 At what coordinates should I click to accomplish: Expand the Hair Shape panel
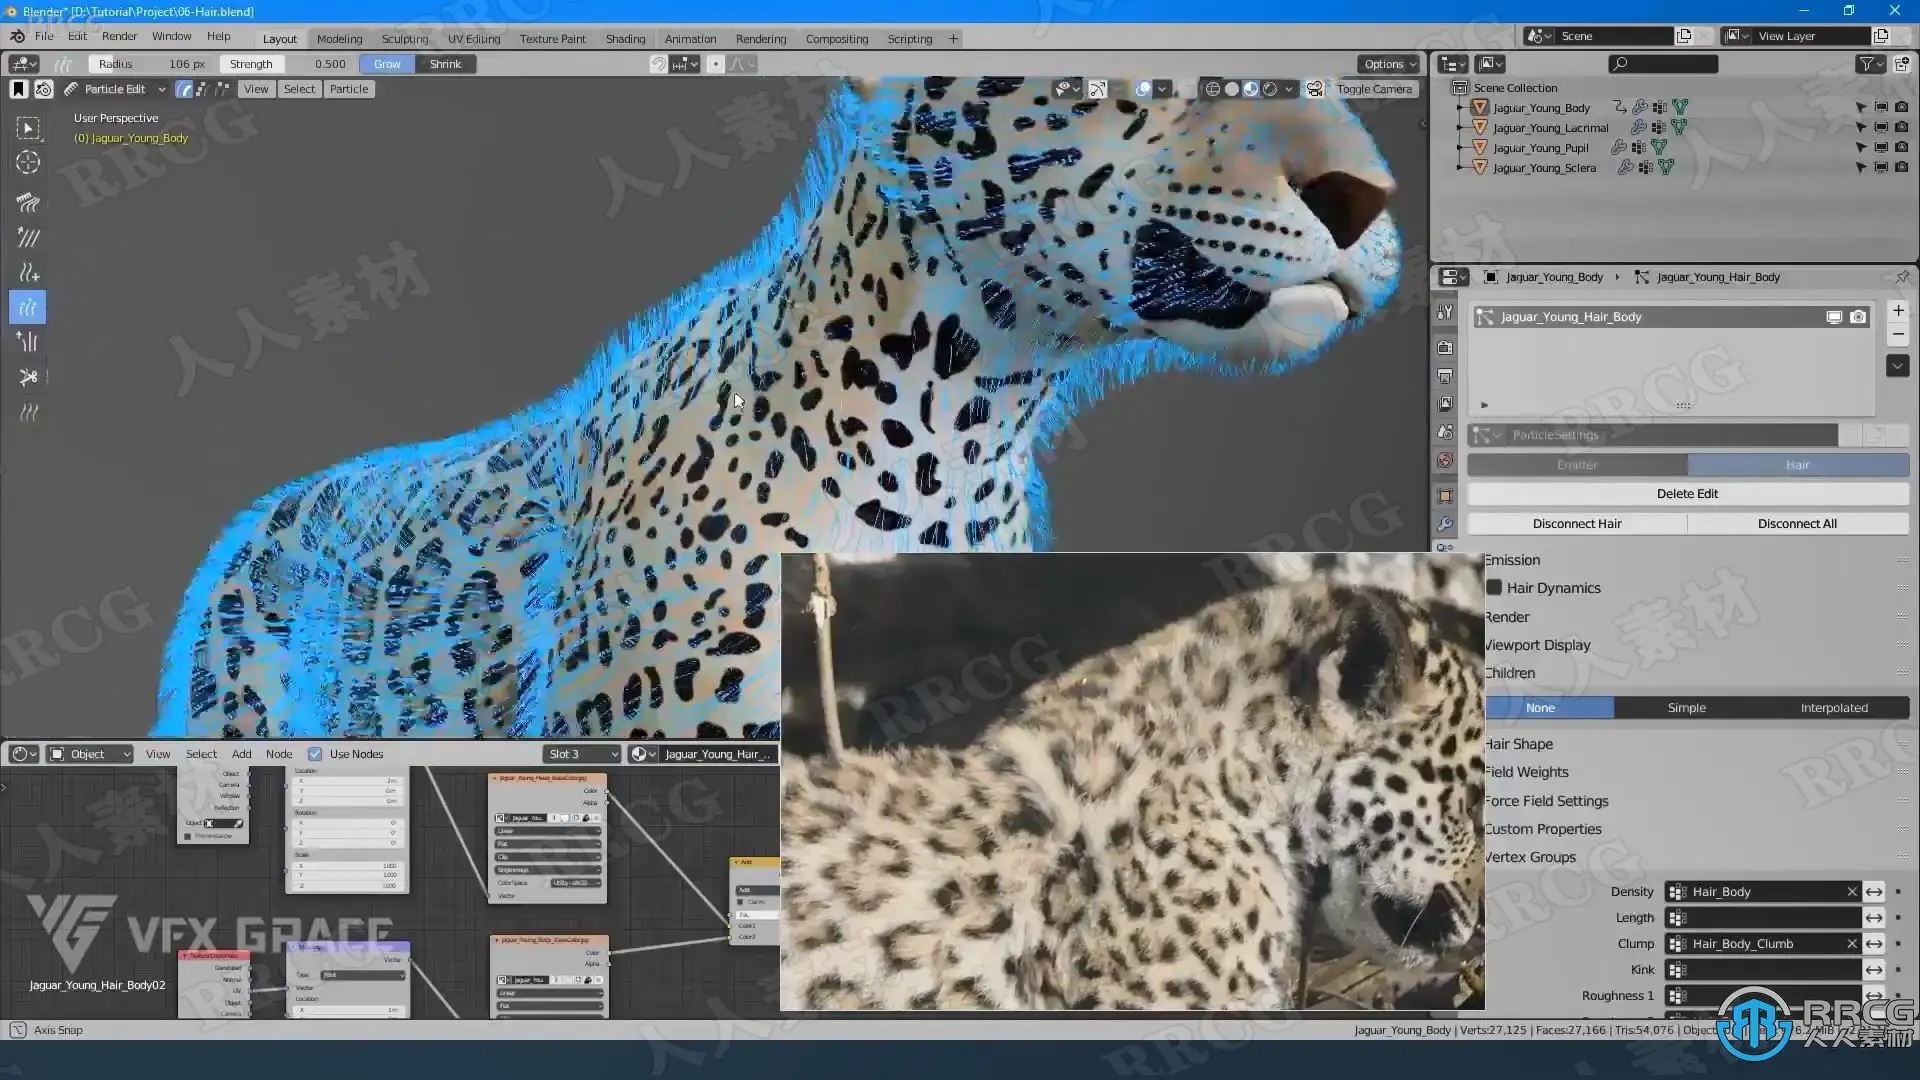click(x=1518, y=744)
